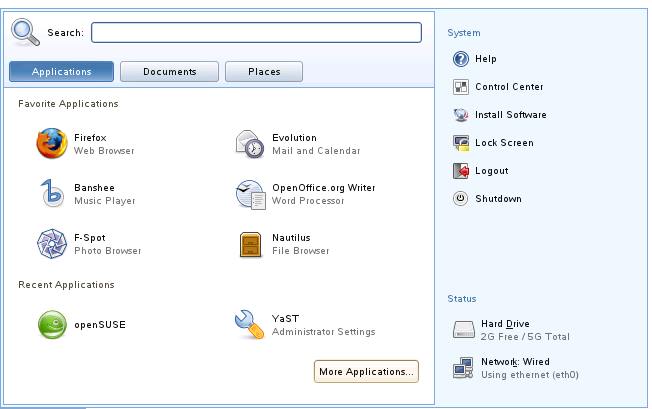This screenshot has width=652, height=409.
Task: Open the Help link text
Action: [x=486, y=59]
